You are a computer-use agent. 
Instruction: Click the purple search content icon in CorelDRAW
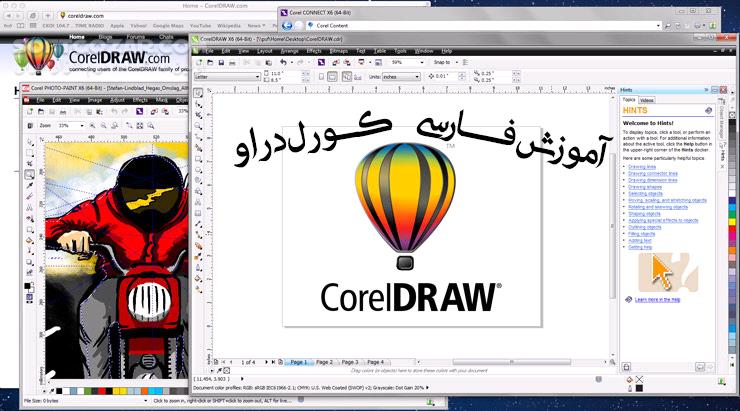point(321,62)
